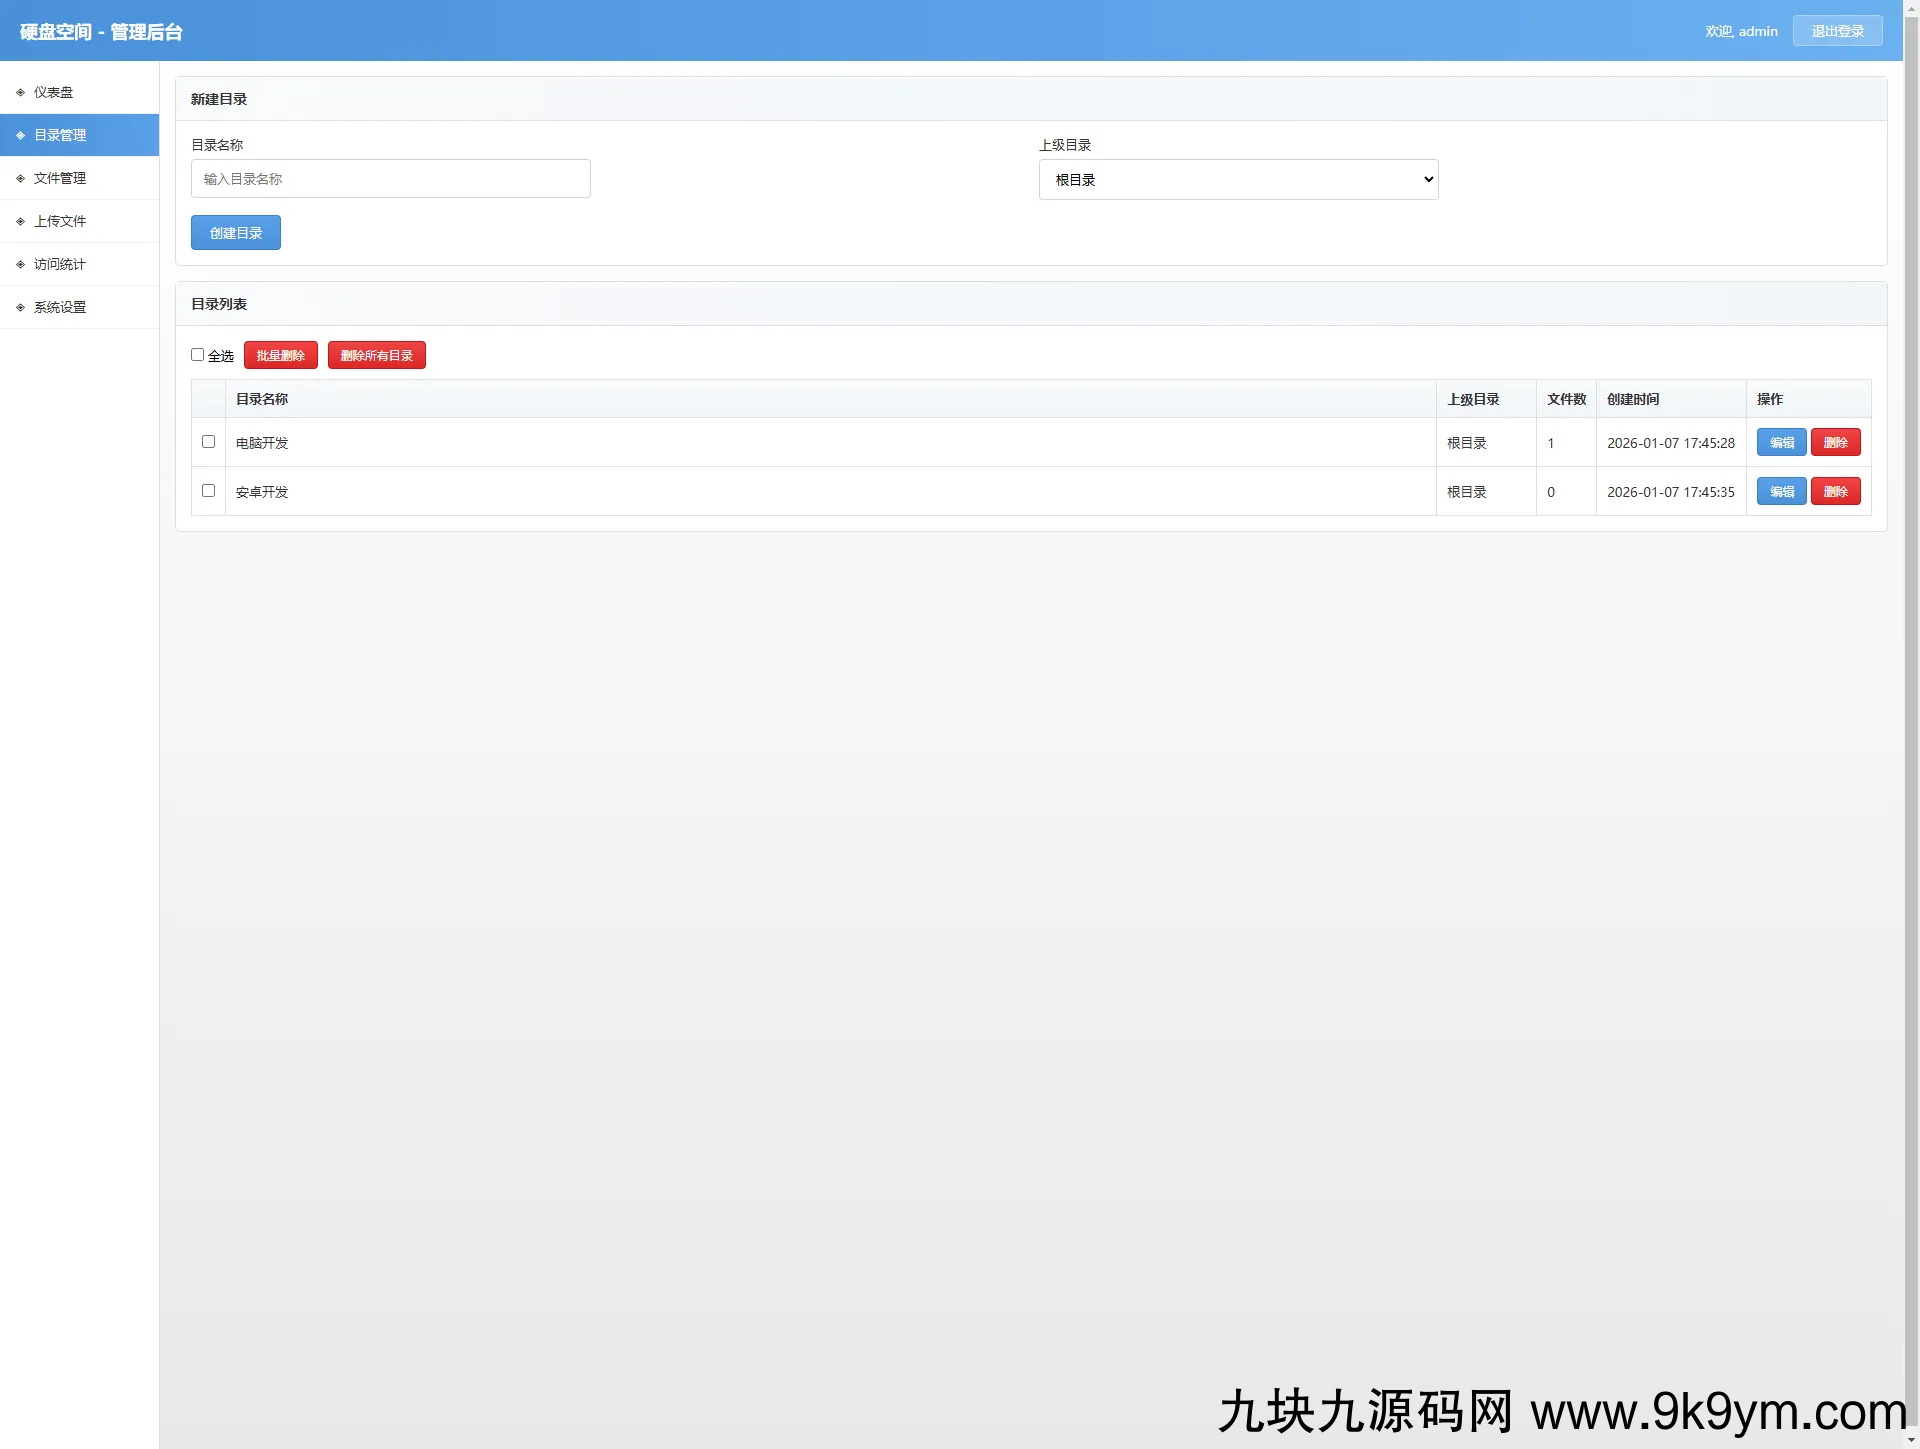This screenshot has height=1449, width=1920.
Task: Click the 退出登录 logout button
Action: [1837, 31]
